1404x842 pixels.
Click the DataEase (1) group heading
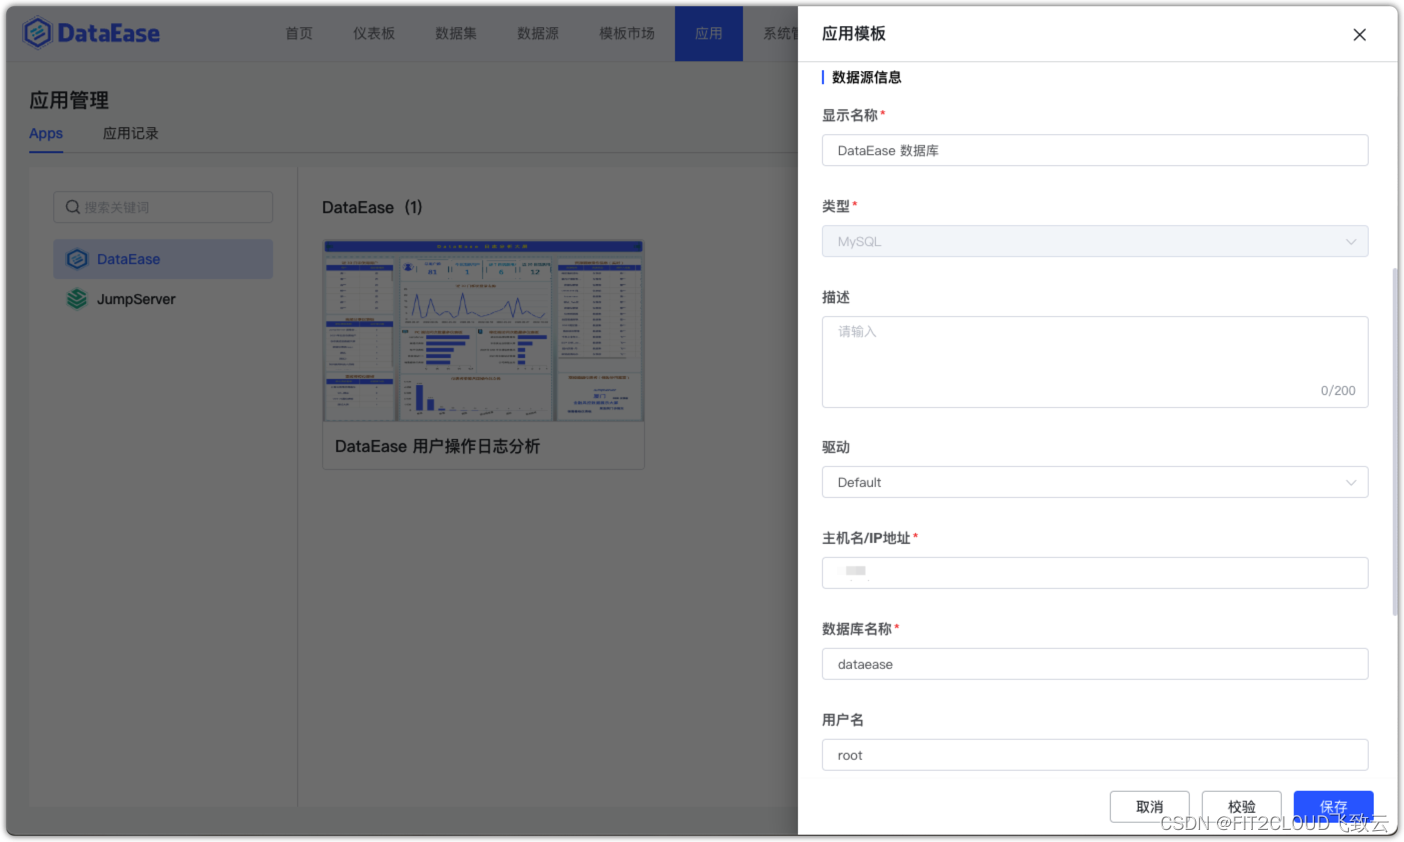(372, 207)
